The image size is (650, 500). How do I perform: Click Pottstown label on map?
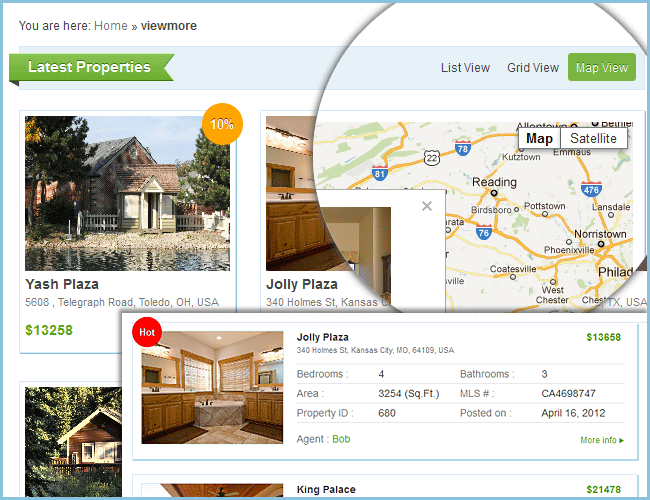coord(544,206)
